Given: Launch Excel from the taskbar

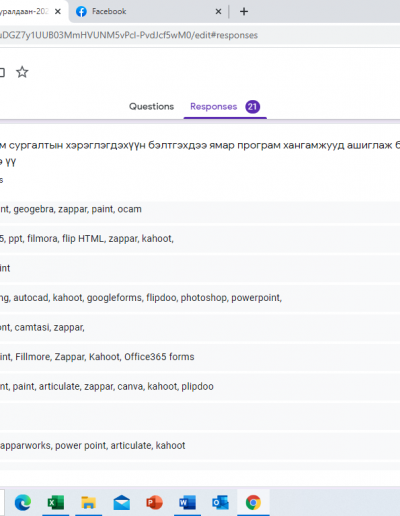Looking at the screenshot, I should point(56,503).
